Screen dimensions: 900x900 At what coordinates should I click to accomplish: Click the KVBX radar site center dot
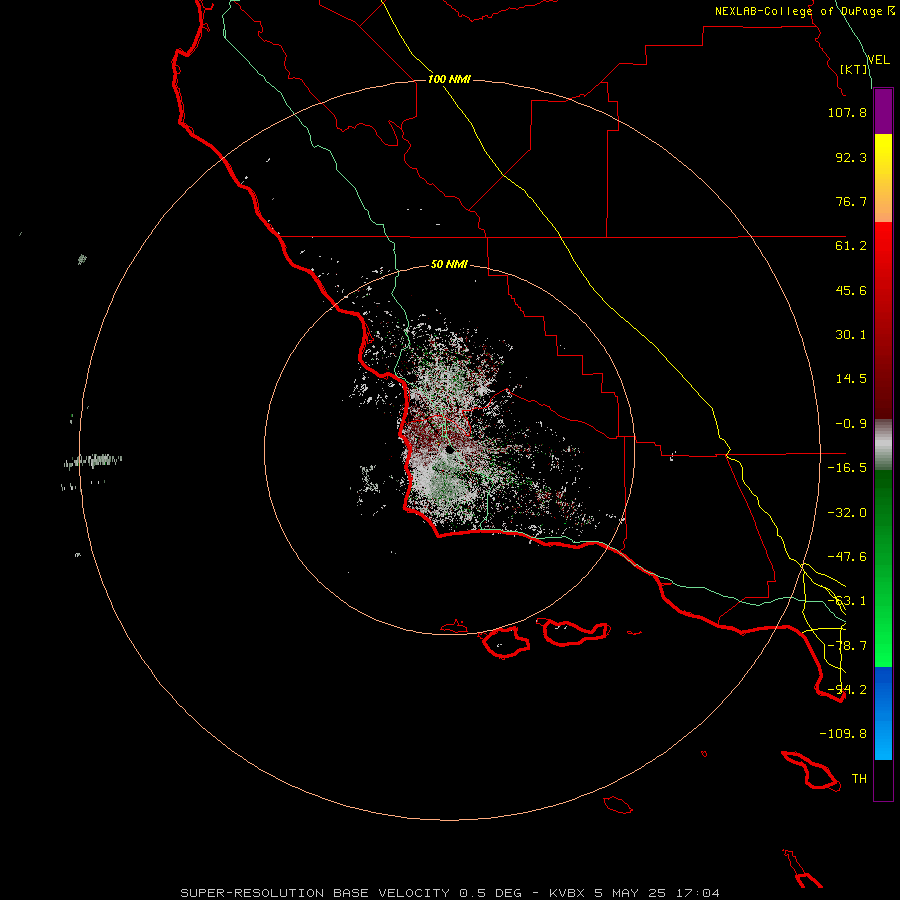[x=450, y=450]
